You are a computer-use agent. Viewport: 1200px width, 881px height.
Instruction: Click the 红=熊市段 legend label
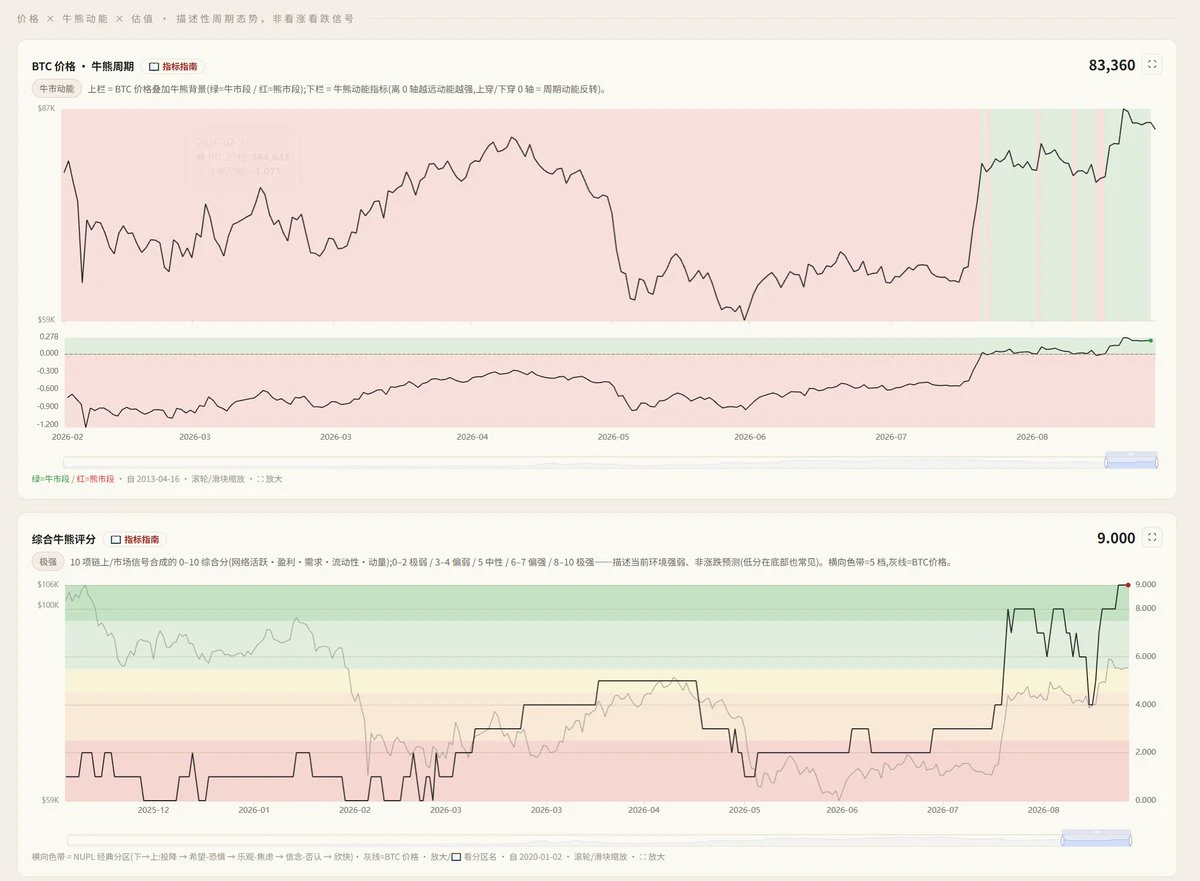click(95, 479)
